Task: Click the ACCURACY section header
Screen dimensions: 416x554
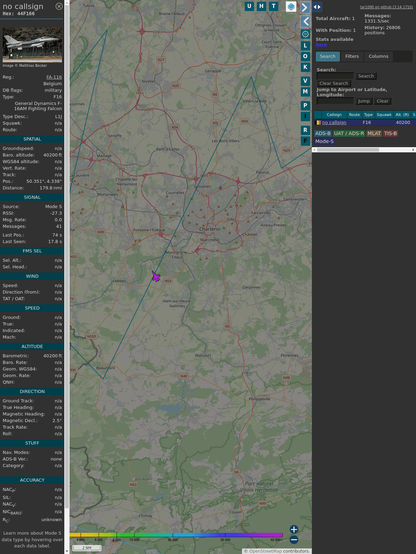Action: tap(32, 480)
